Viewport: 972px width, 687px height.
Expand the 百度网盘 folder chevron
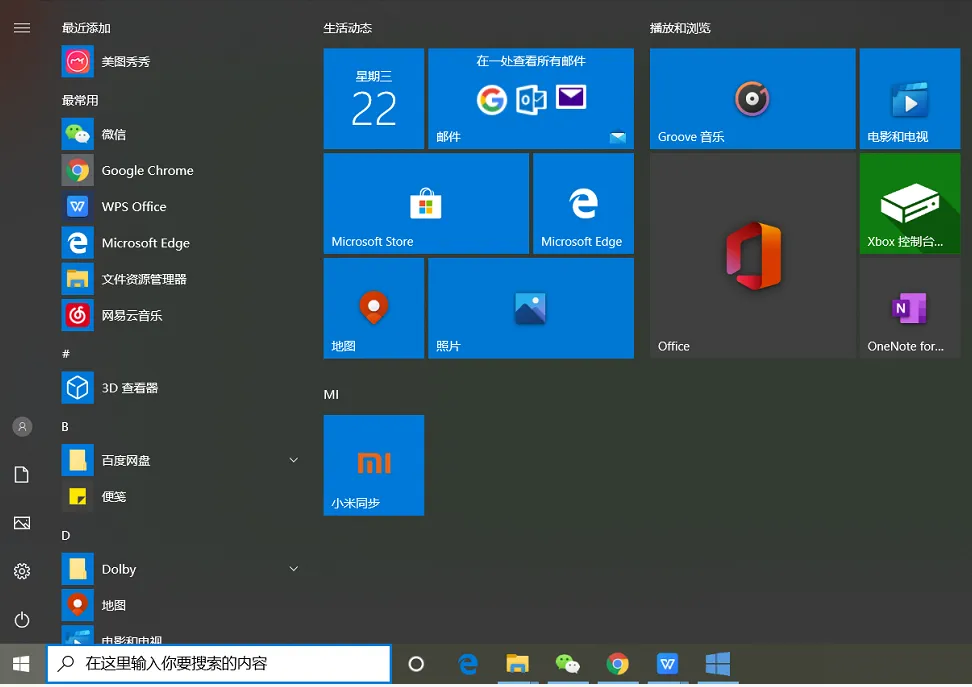(294, 460)
